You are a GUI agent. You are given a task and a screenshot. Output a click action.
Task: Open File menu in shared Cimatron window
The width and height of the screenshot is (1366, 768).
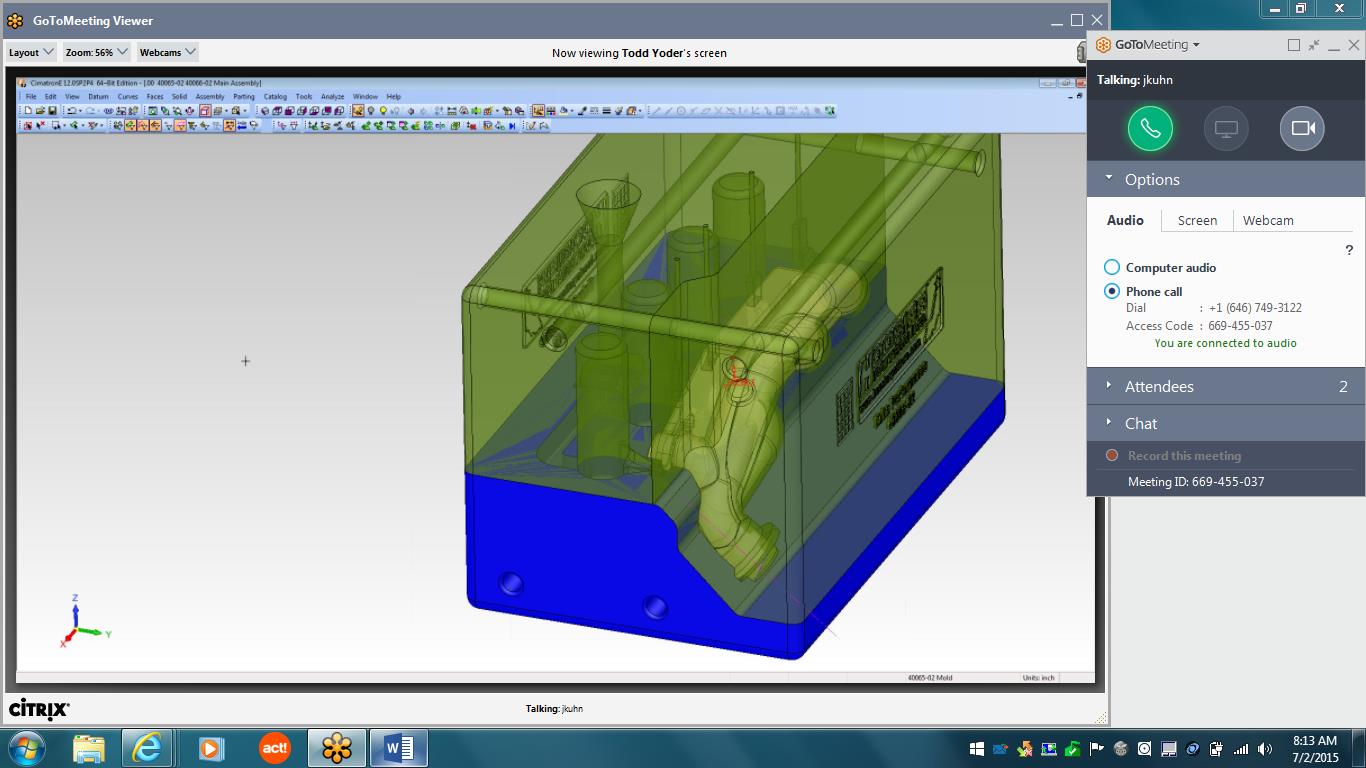[31, 97]
